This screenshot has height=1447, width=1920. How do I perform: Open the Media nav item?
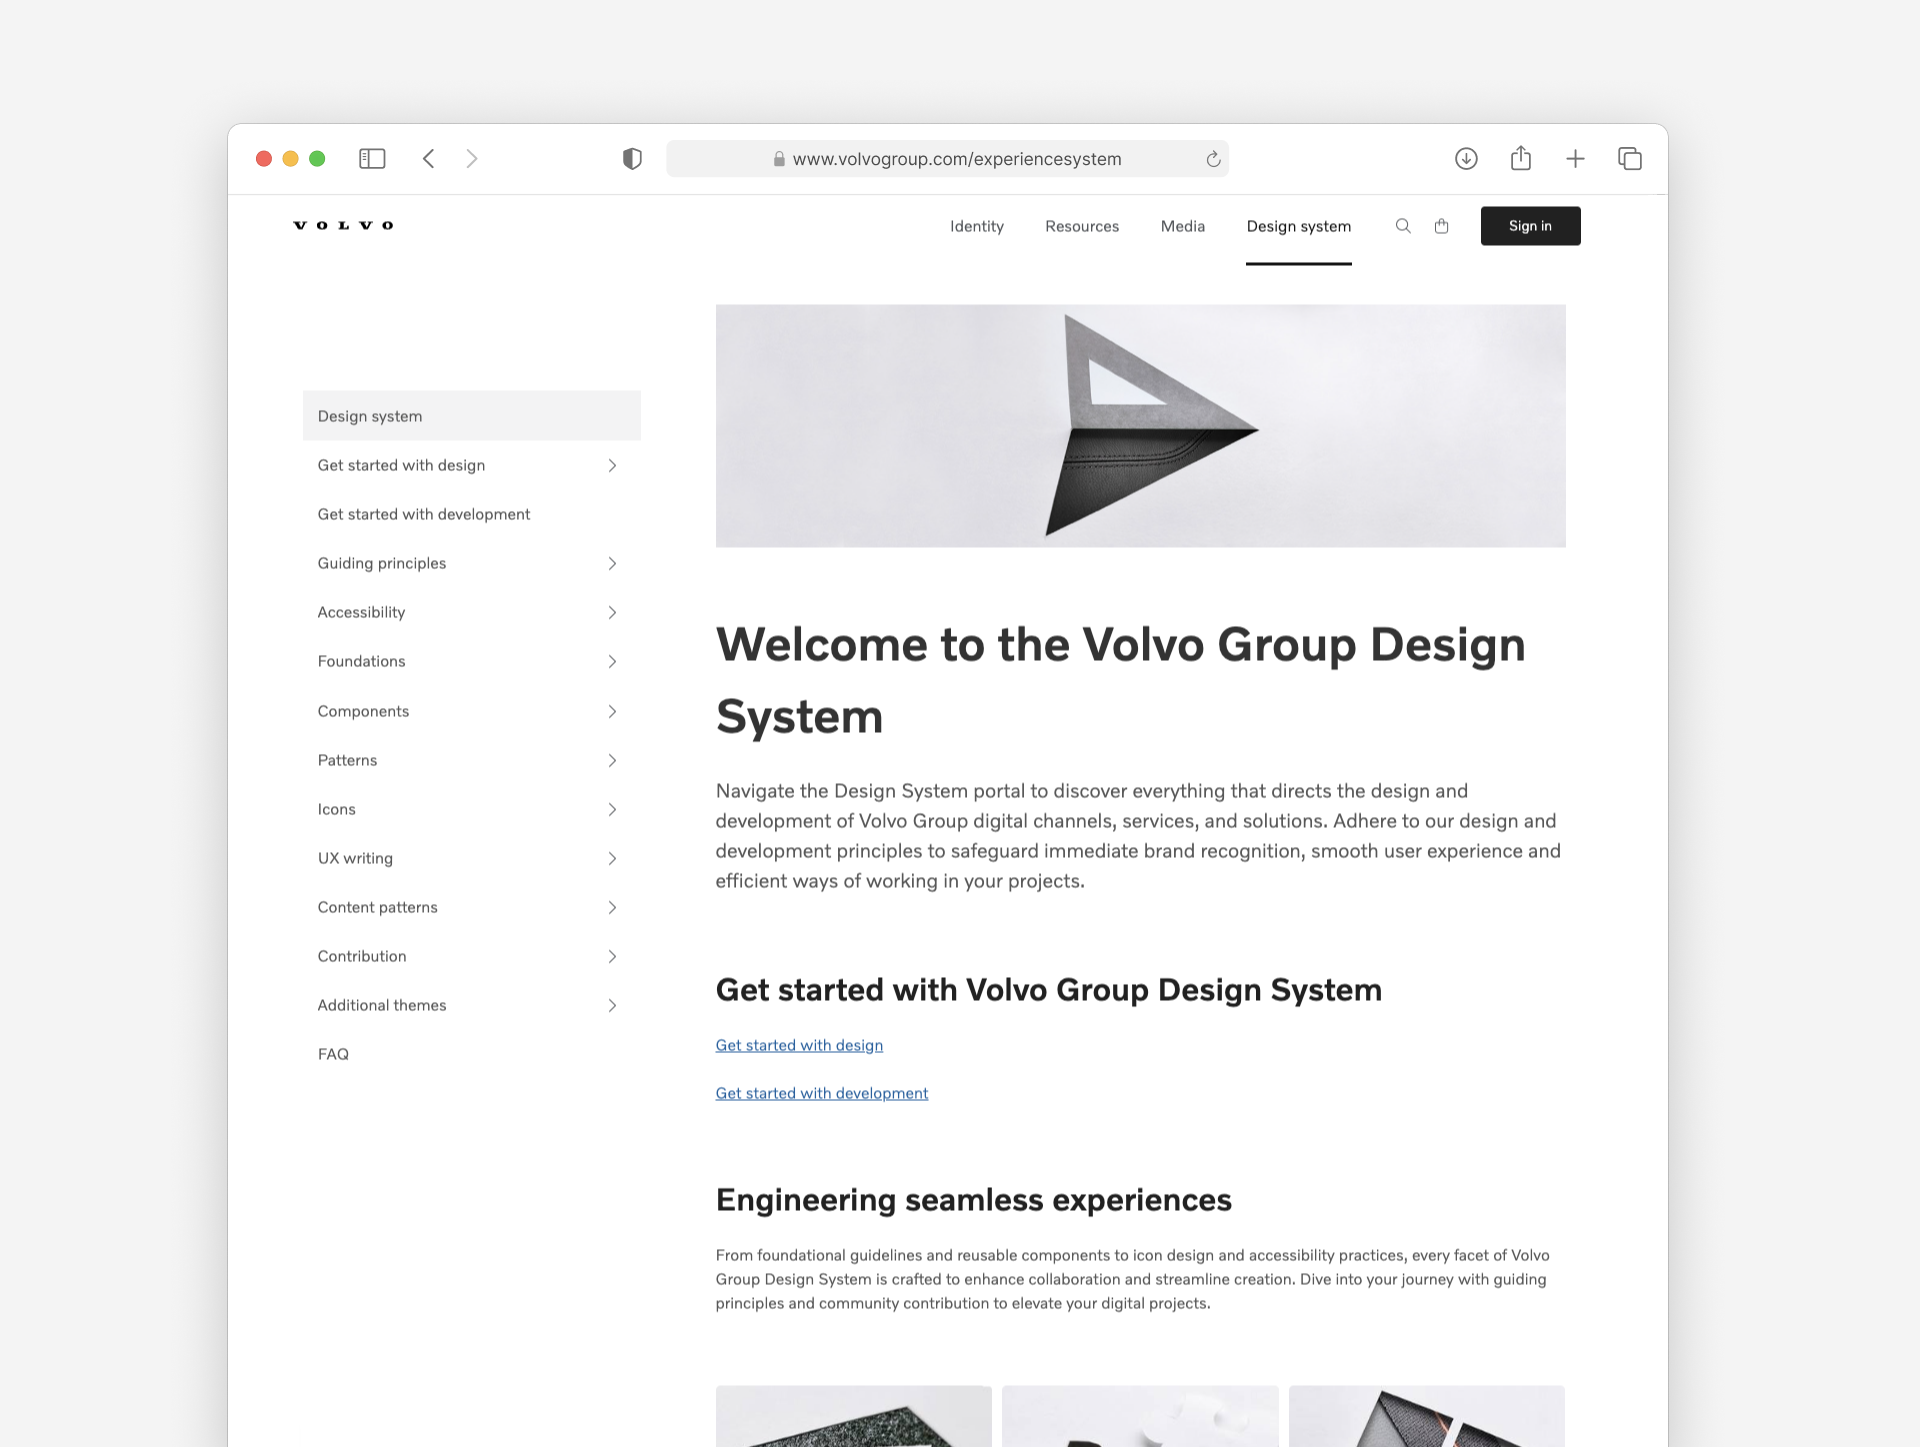(x=1182, y=226)
